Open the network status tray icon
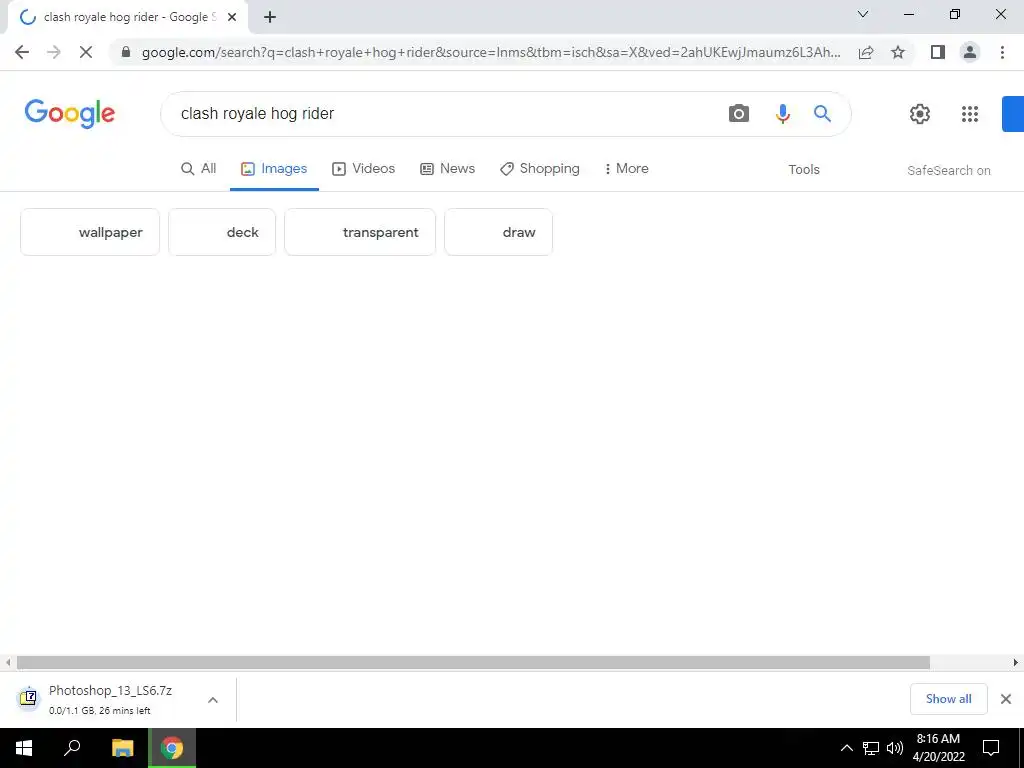The height and width of the screenshot is (768, 1024). pos(871,748)
